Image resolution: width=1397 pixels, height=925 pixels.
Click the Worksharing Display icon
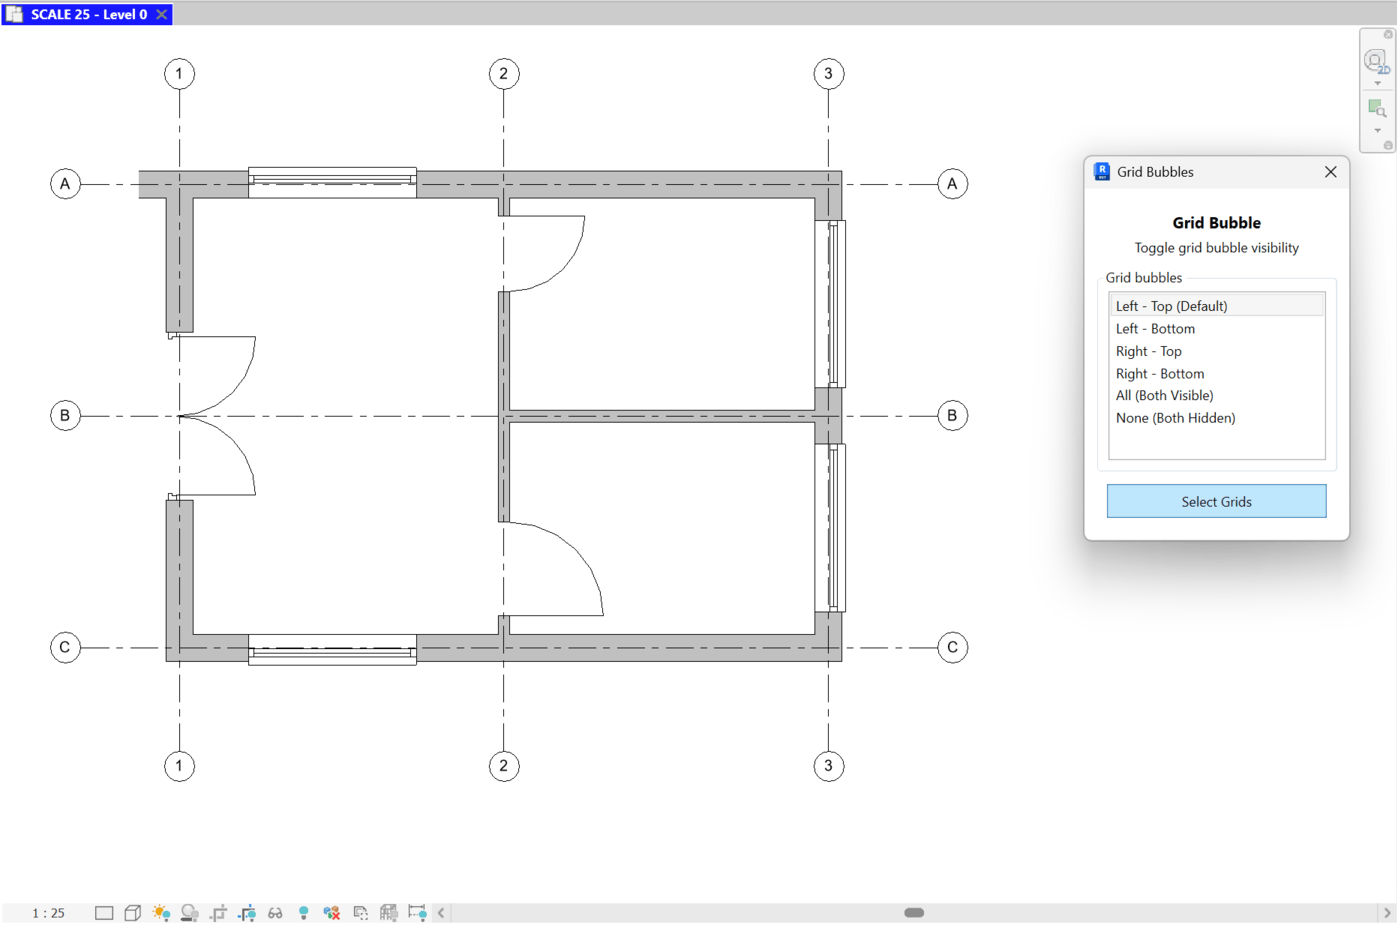pyautogui.click(x=331, y=912)
